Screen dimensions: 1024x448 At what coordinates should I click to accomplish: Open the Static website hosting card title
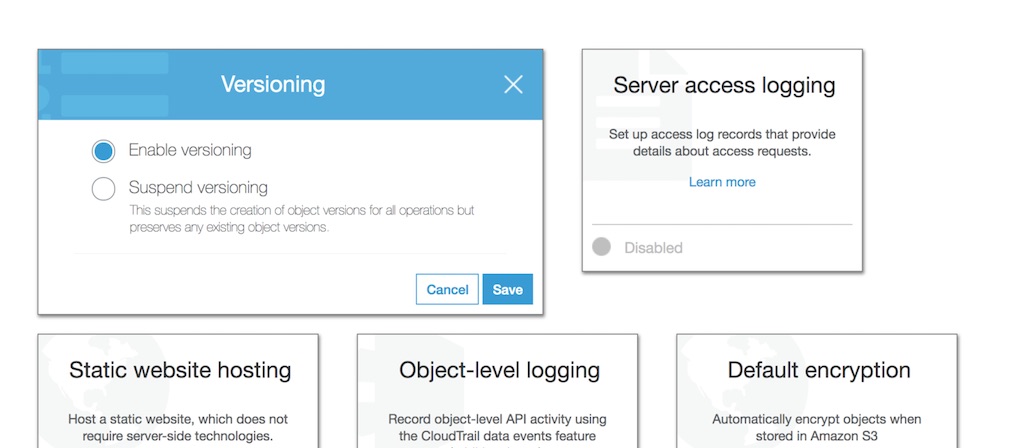[180, 370]
